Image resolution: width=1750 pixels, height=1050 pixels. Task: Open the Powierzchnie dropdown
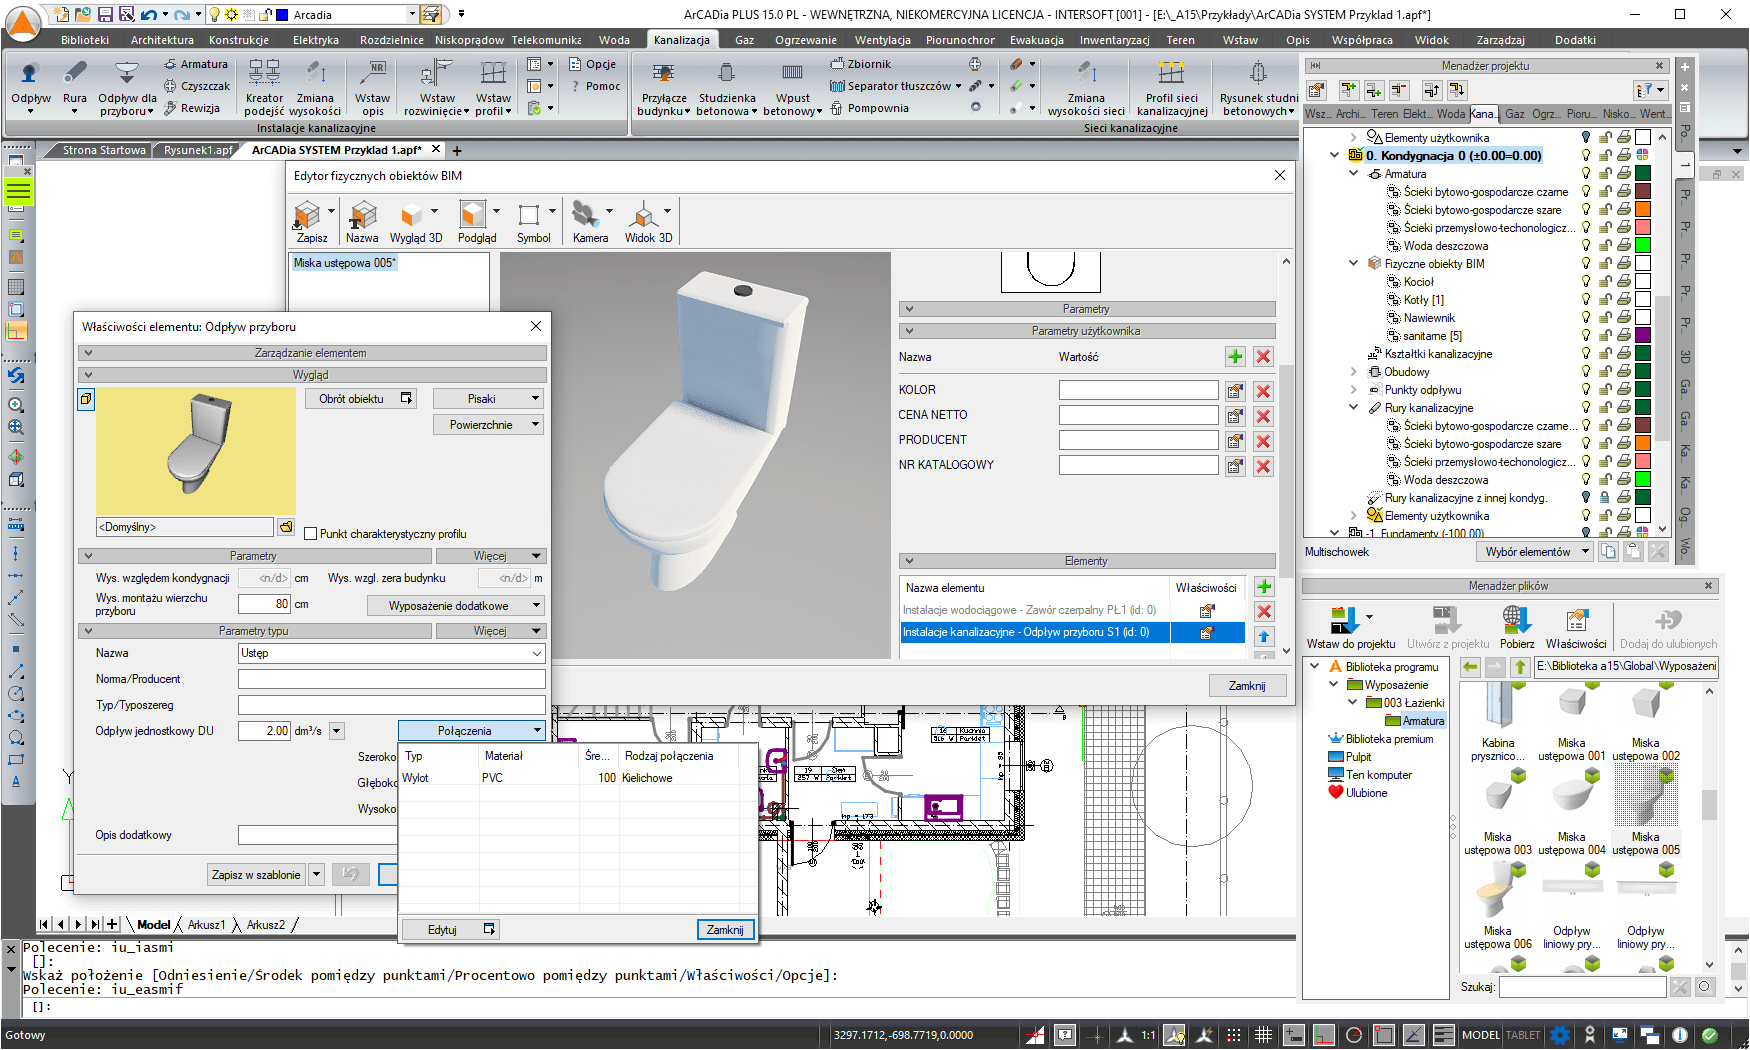[488, 425]
